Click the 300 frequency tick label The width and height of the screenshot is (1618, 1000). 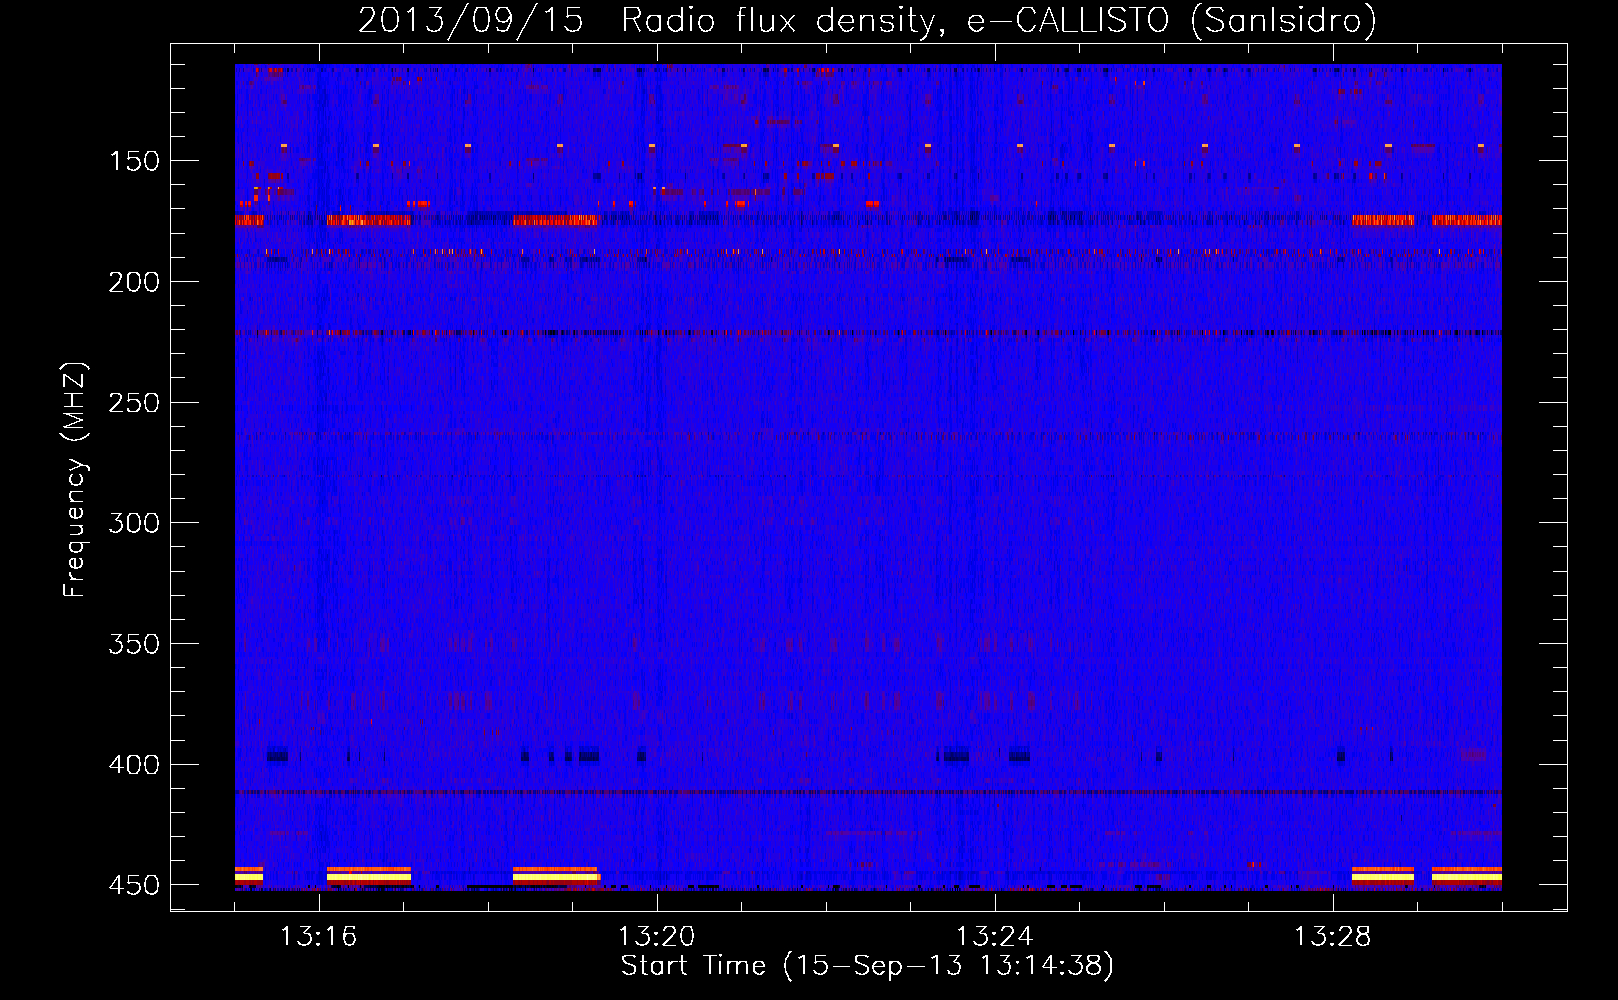pyautogui.click(x=134, y=523)
